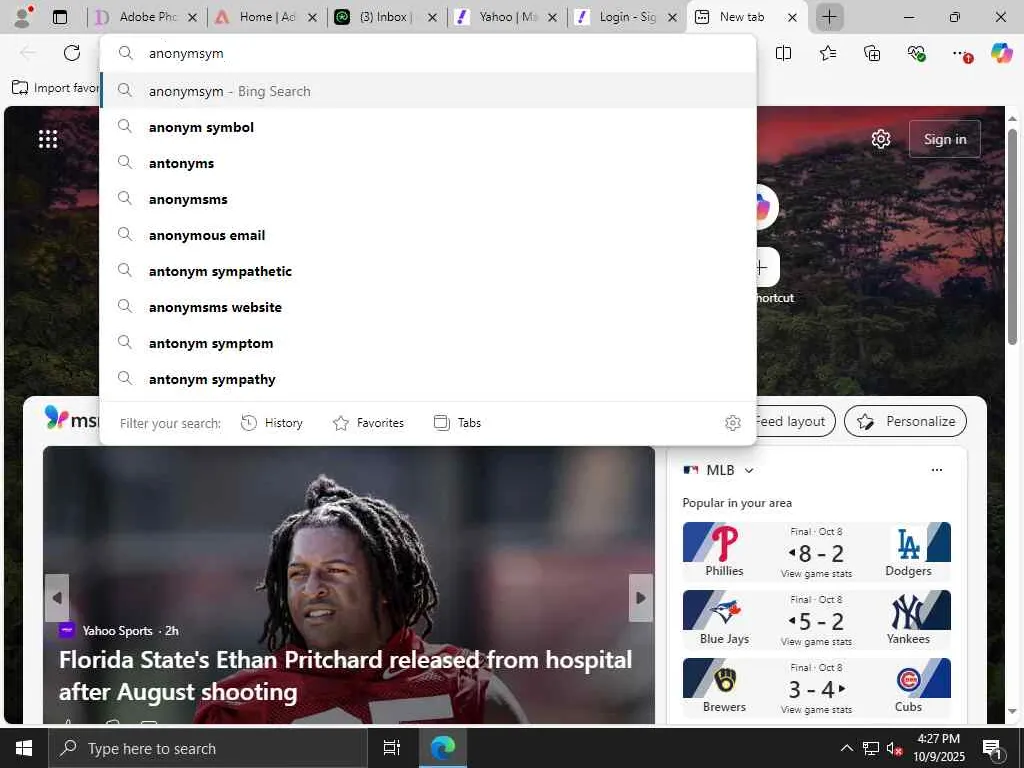Choose the antonym sympathy suggestion
Image resolution: width=1024 pixels, height=768 pixels.
428,379
